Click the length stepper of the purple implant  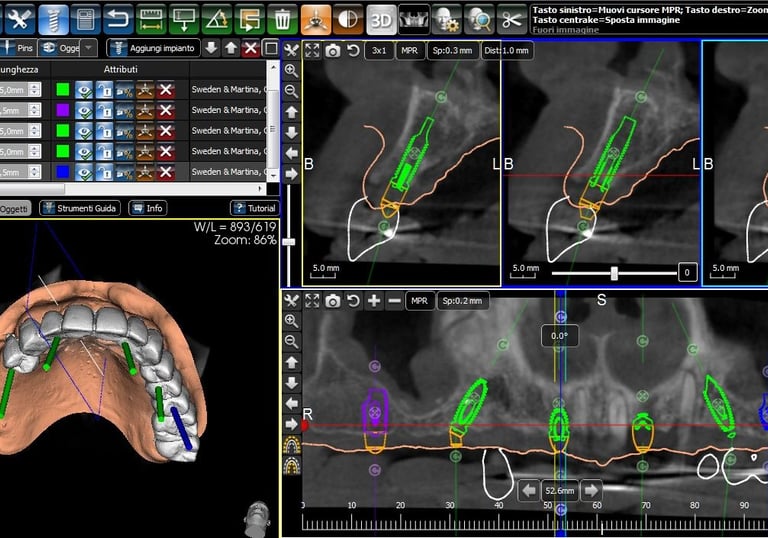click(34, 110)
